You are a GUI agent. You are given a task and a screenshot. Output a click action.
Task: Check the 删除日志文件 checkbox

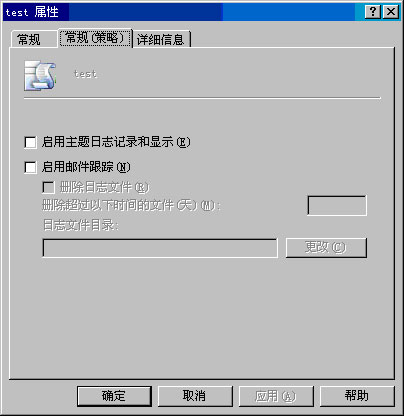[49, 187]
